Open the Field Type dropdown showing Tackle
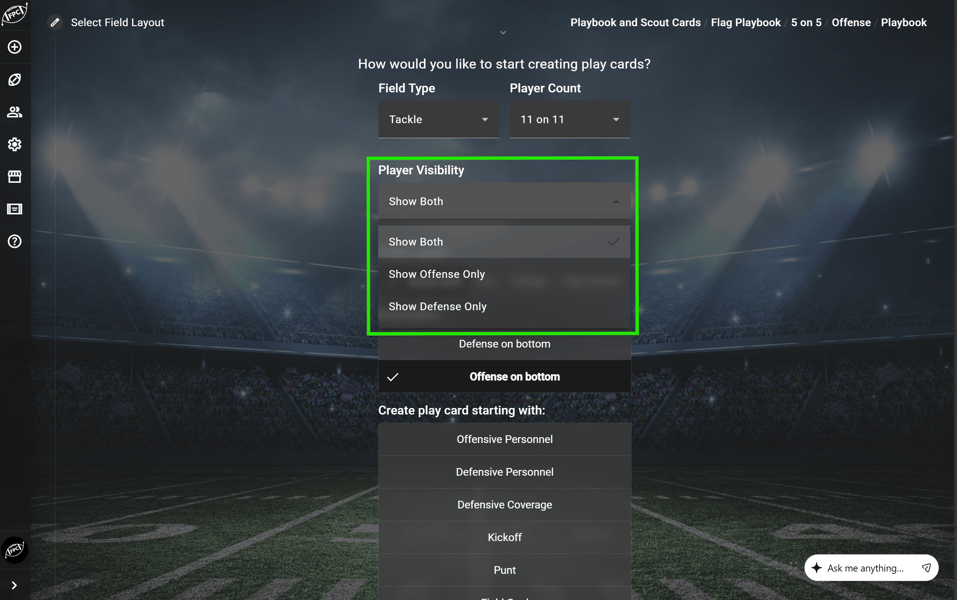 pyautogui.click(x=438, y=119)
